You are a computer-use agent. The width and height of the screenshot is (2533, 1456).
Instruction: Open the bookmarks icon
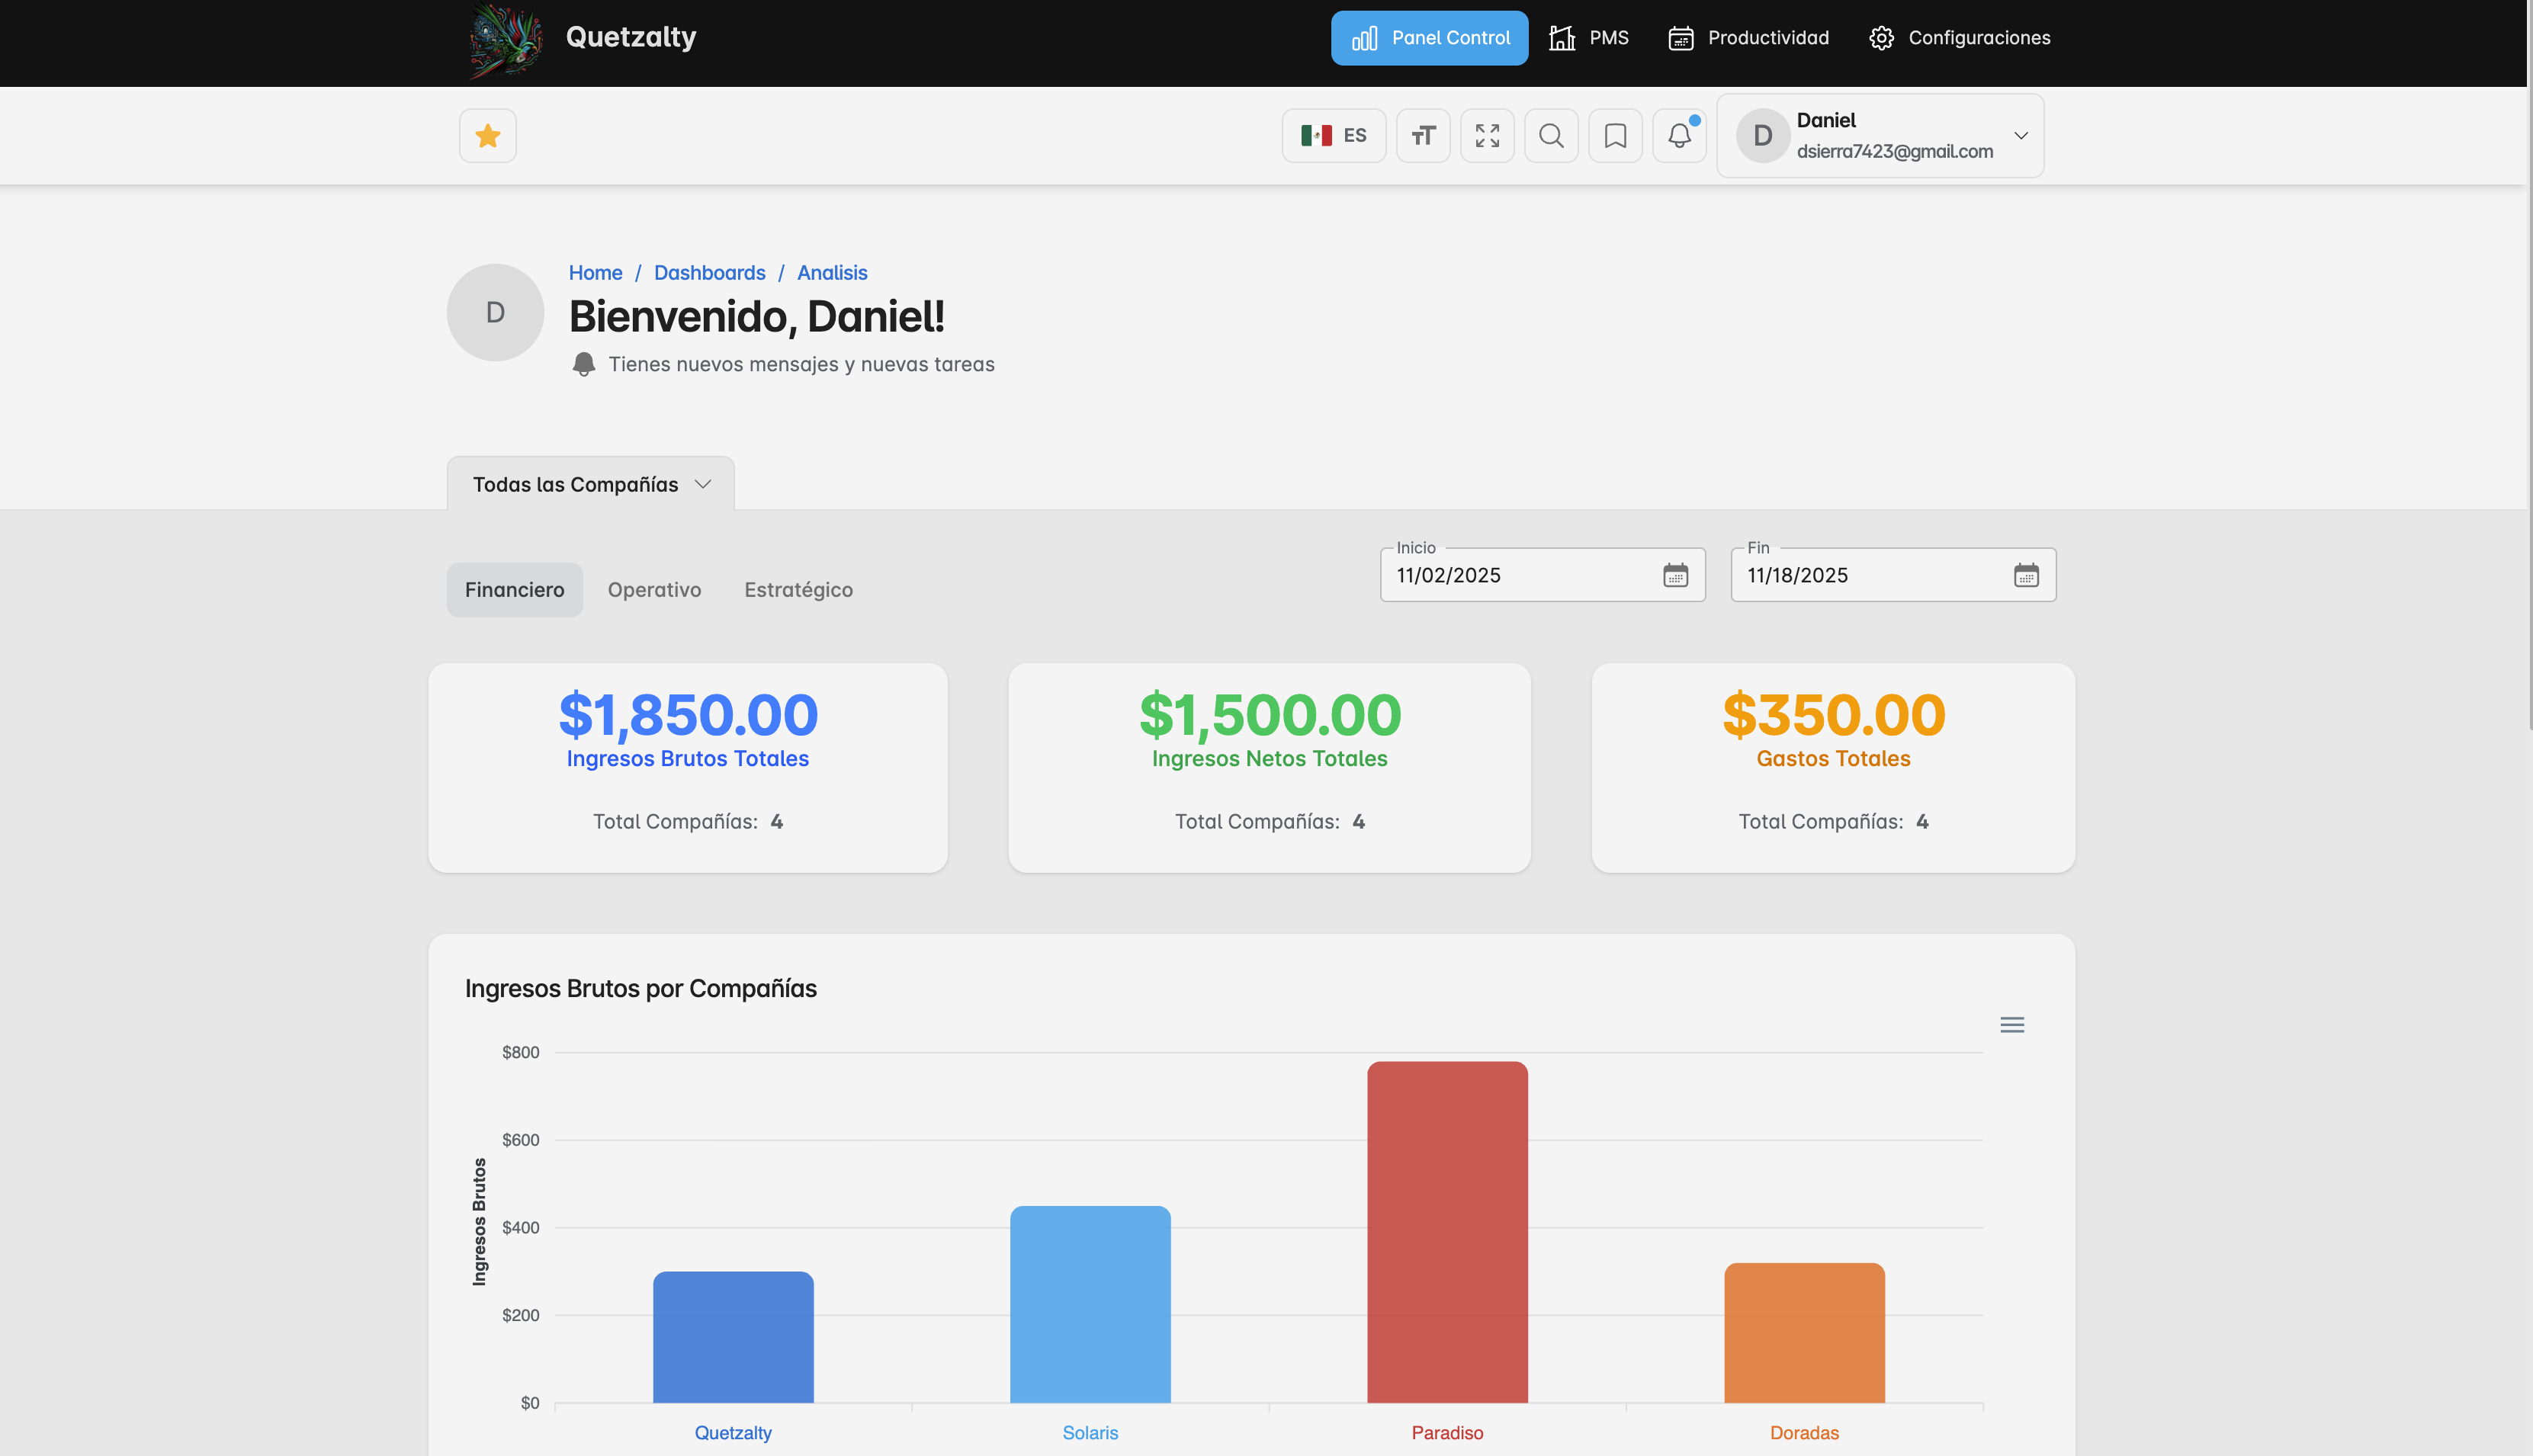[x=1615, y=136]
